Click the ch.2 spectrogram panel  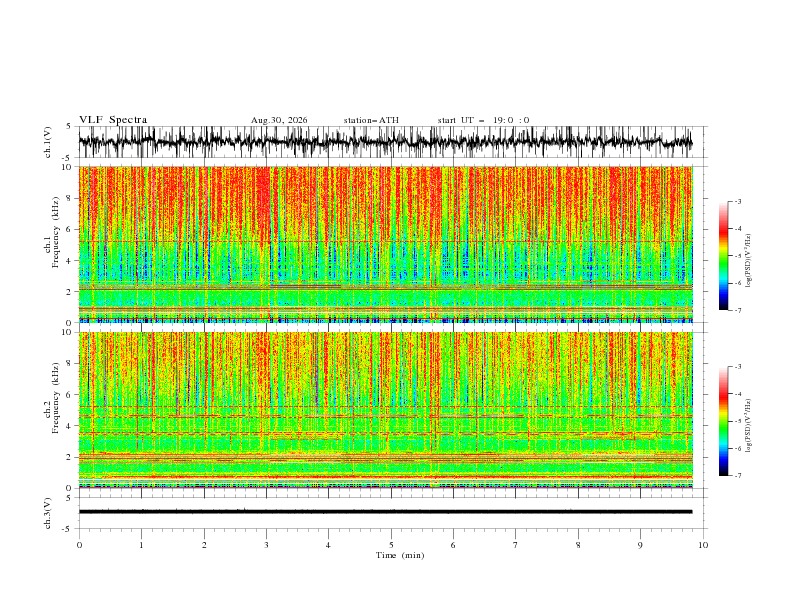pyautogui.click(x=385, y=410)
